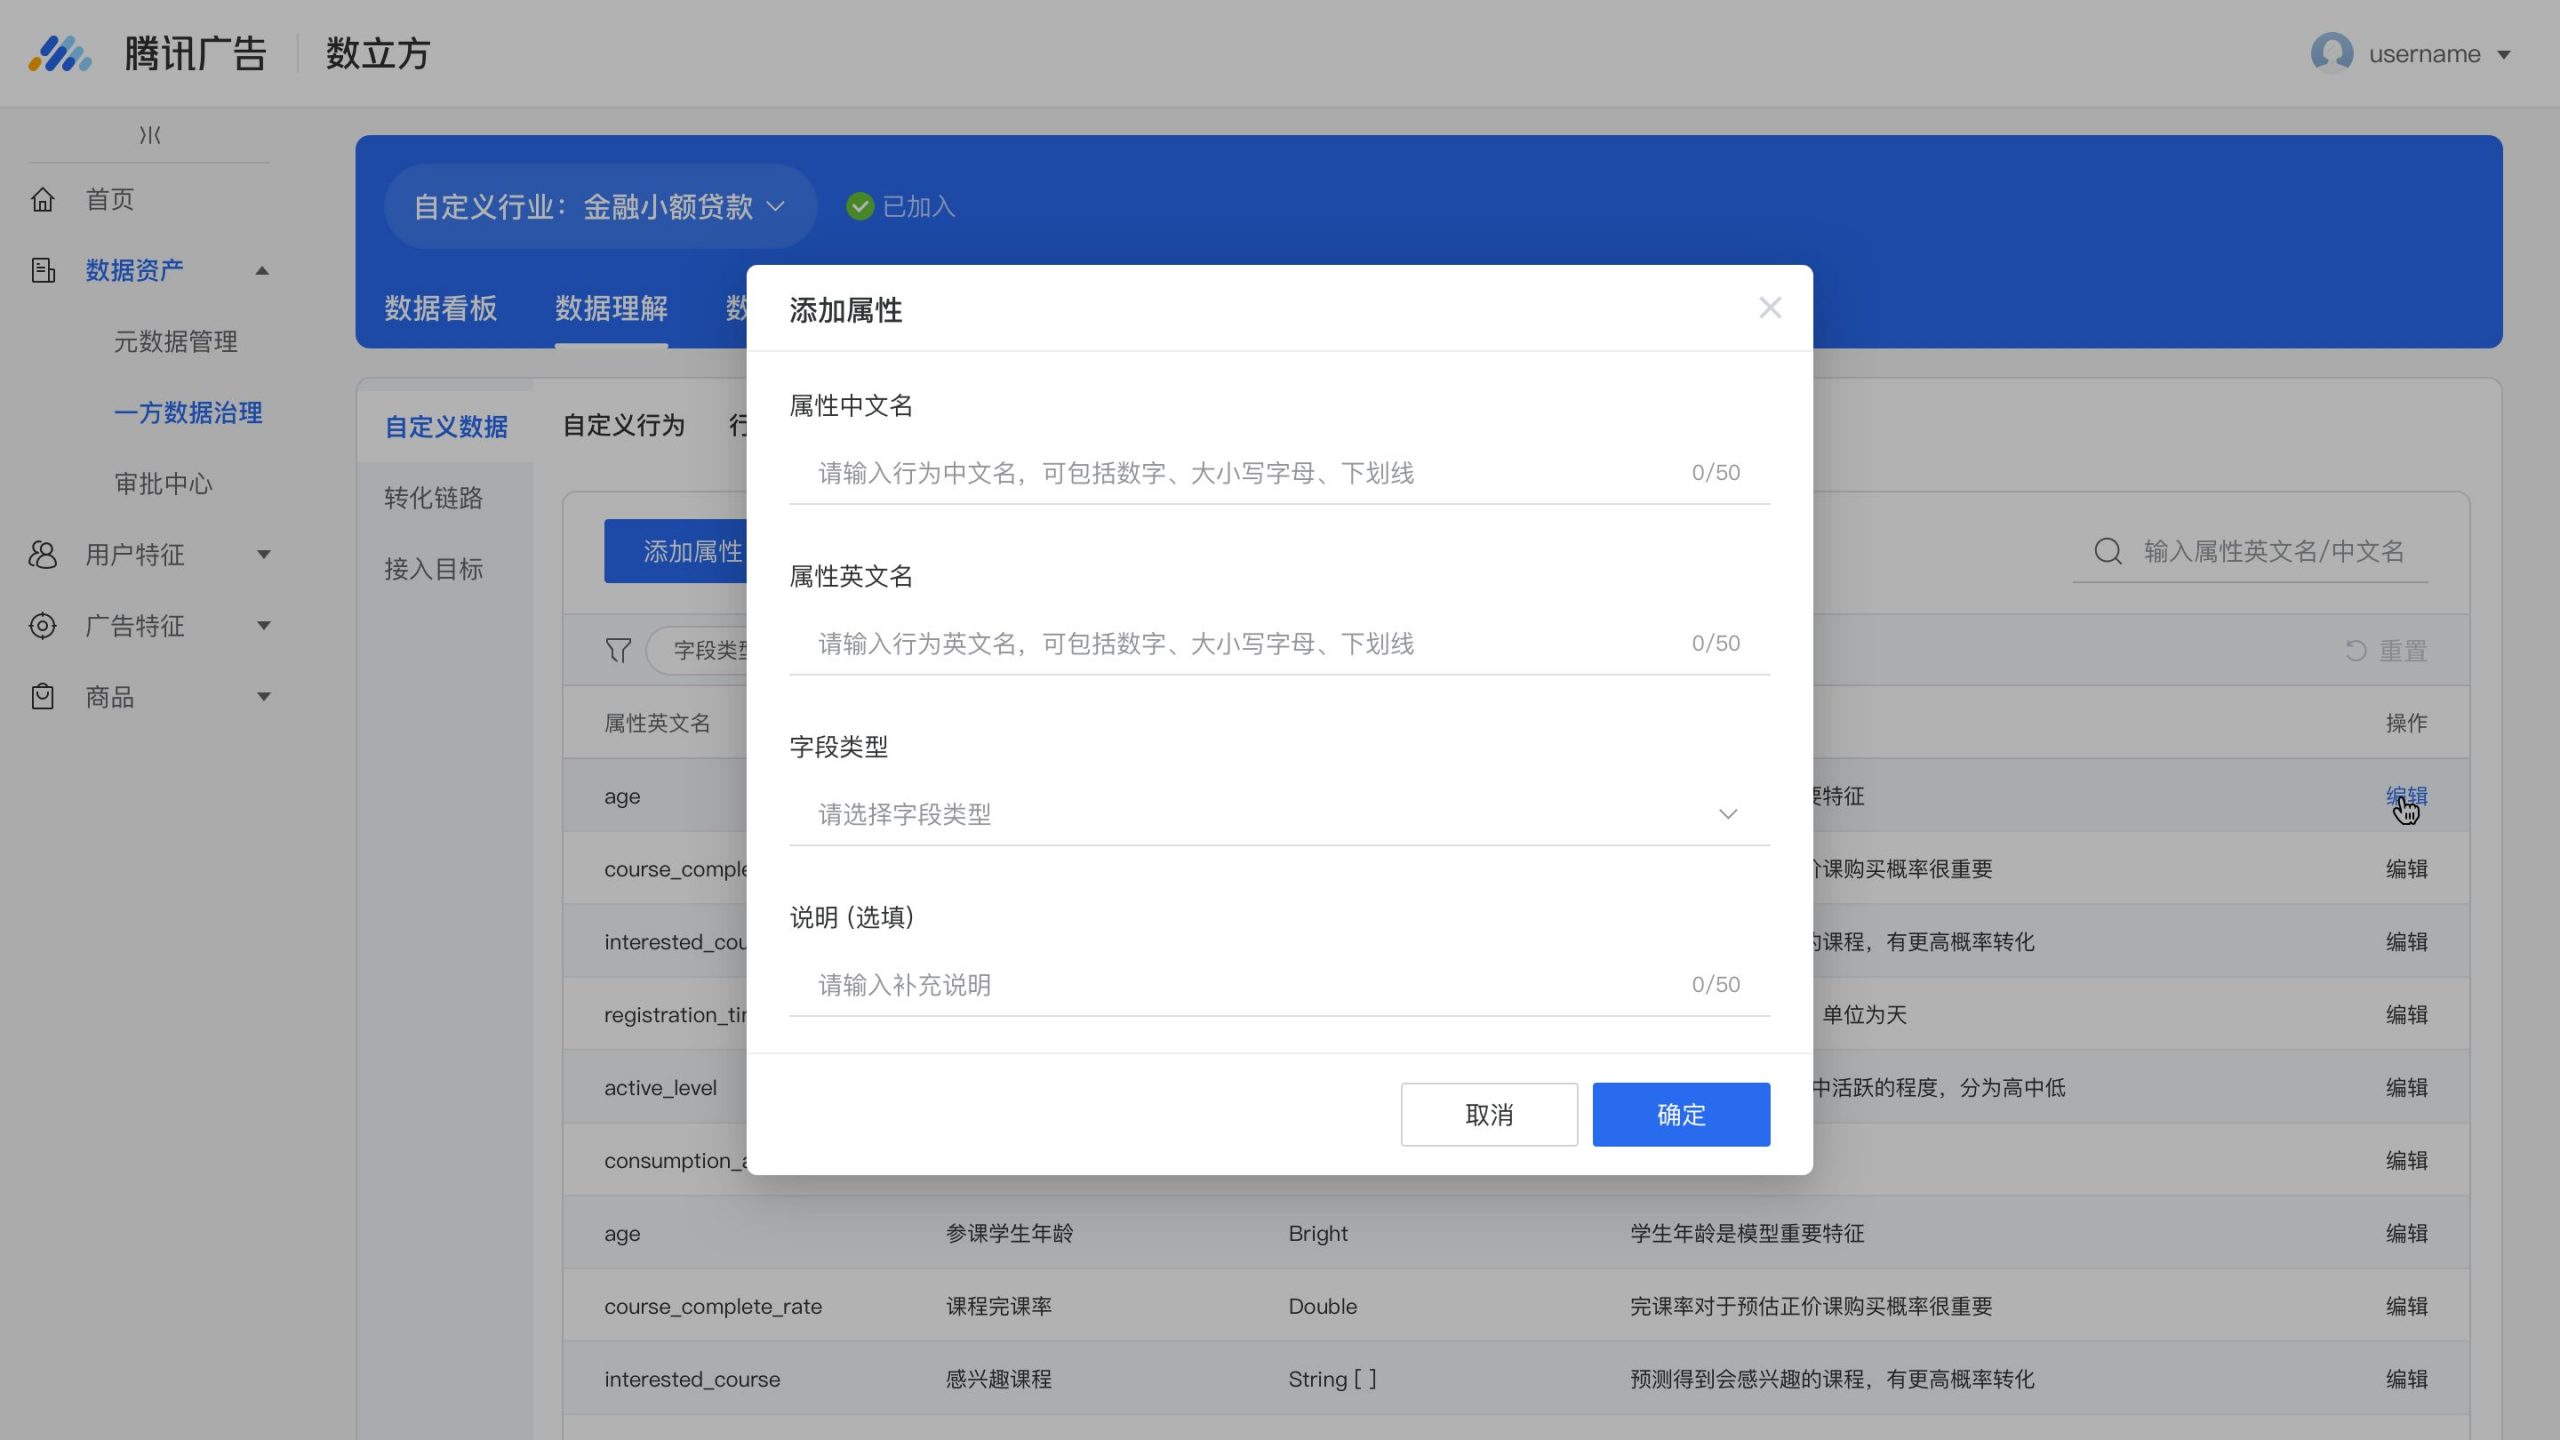Open 元数据管理 in the sidebar
Screen dimensions: 2560x1440
(175, 342)
